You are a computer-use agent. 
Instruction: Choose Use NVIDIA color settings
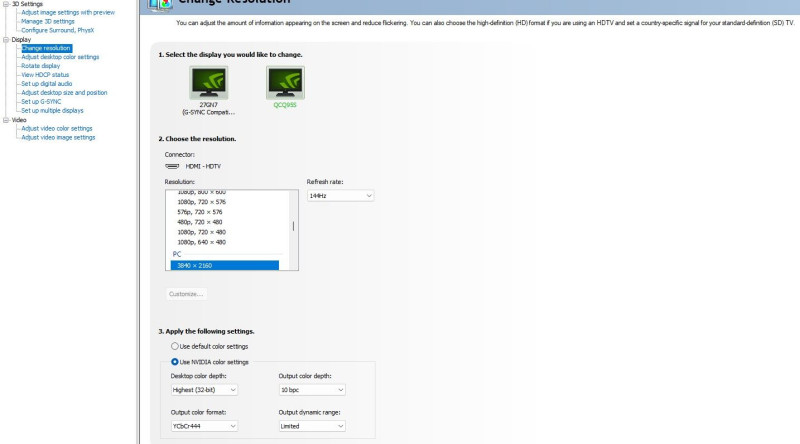(x=174, y=362)
